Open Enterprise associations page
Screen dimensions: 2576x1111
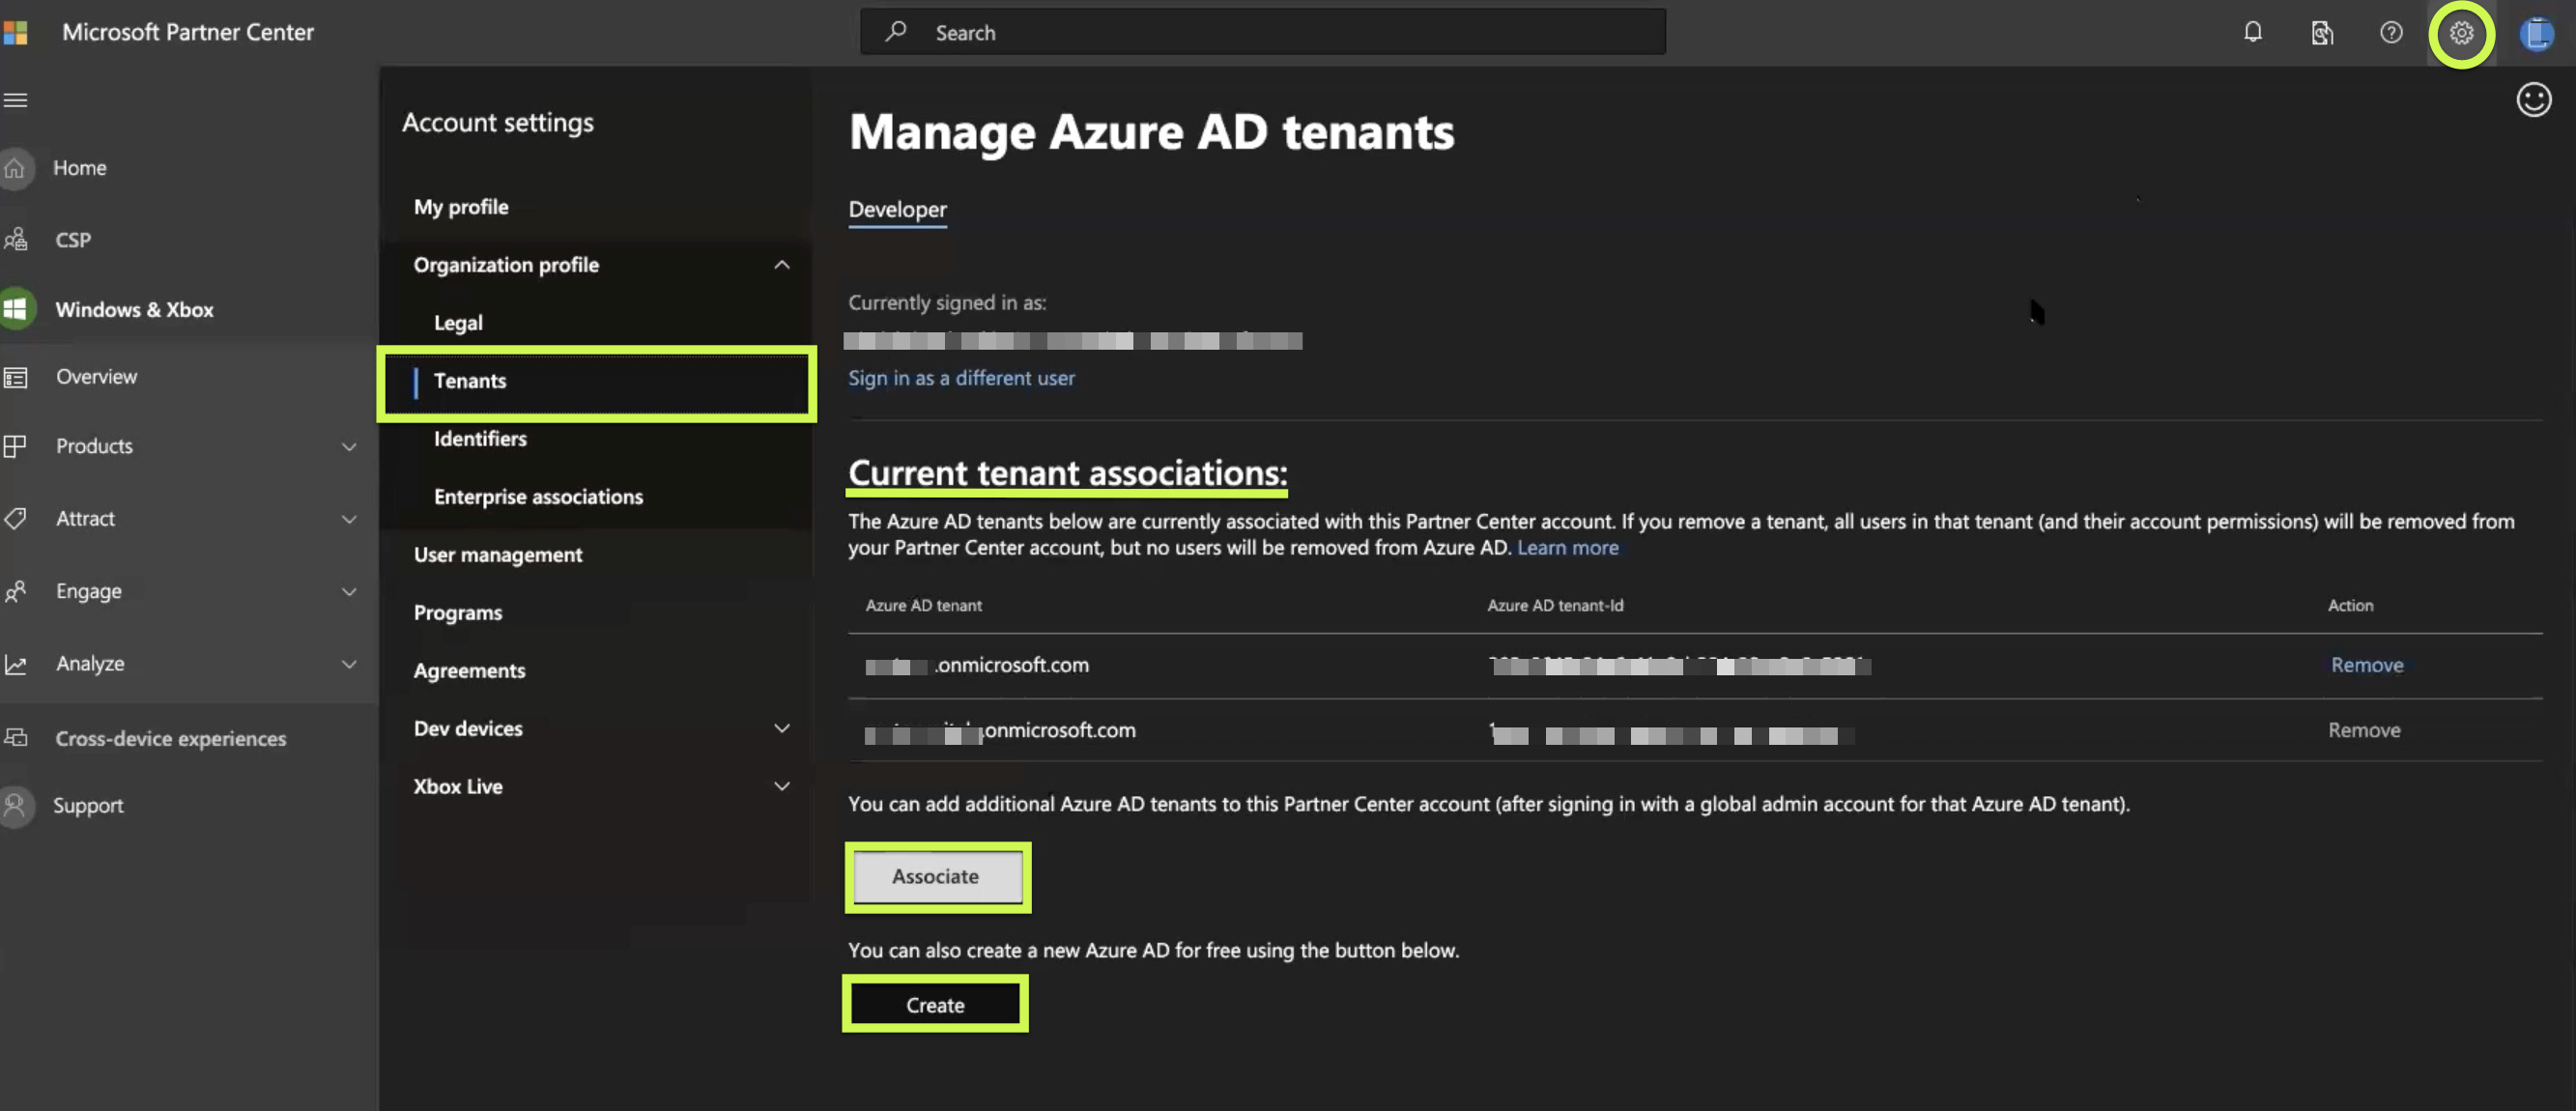click(538, 497)
